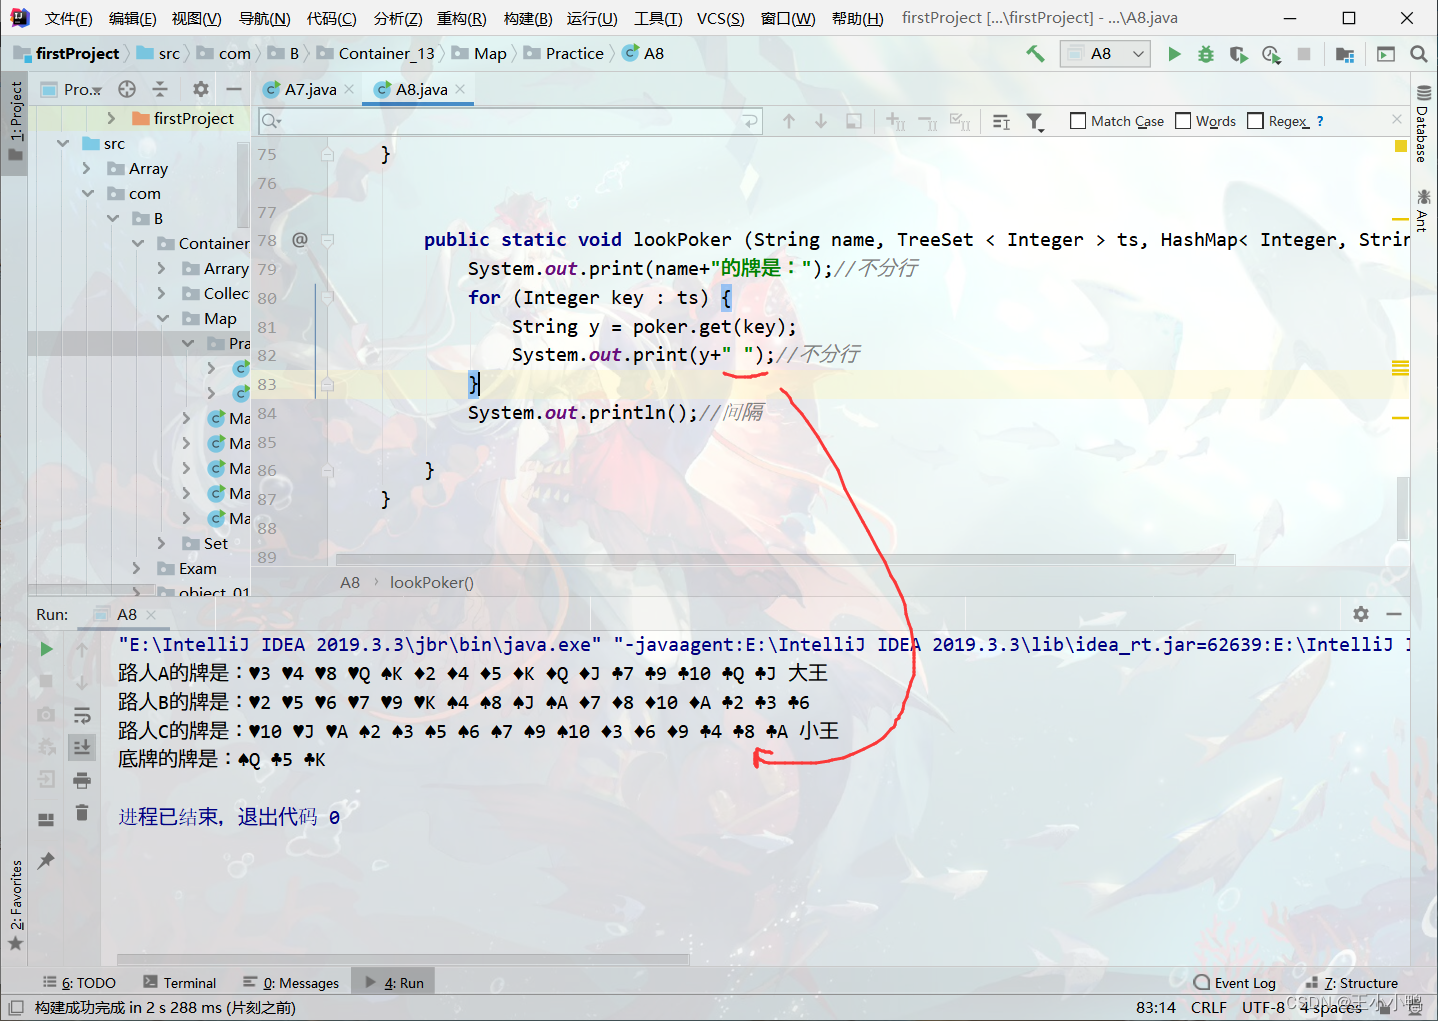The width and height of the screenshot is (1438, 1021).
Task: Open the 文件(F) menu
Action: tap(68, 18)
